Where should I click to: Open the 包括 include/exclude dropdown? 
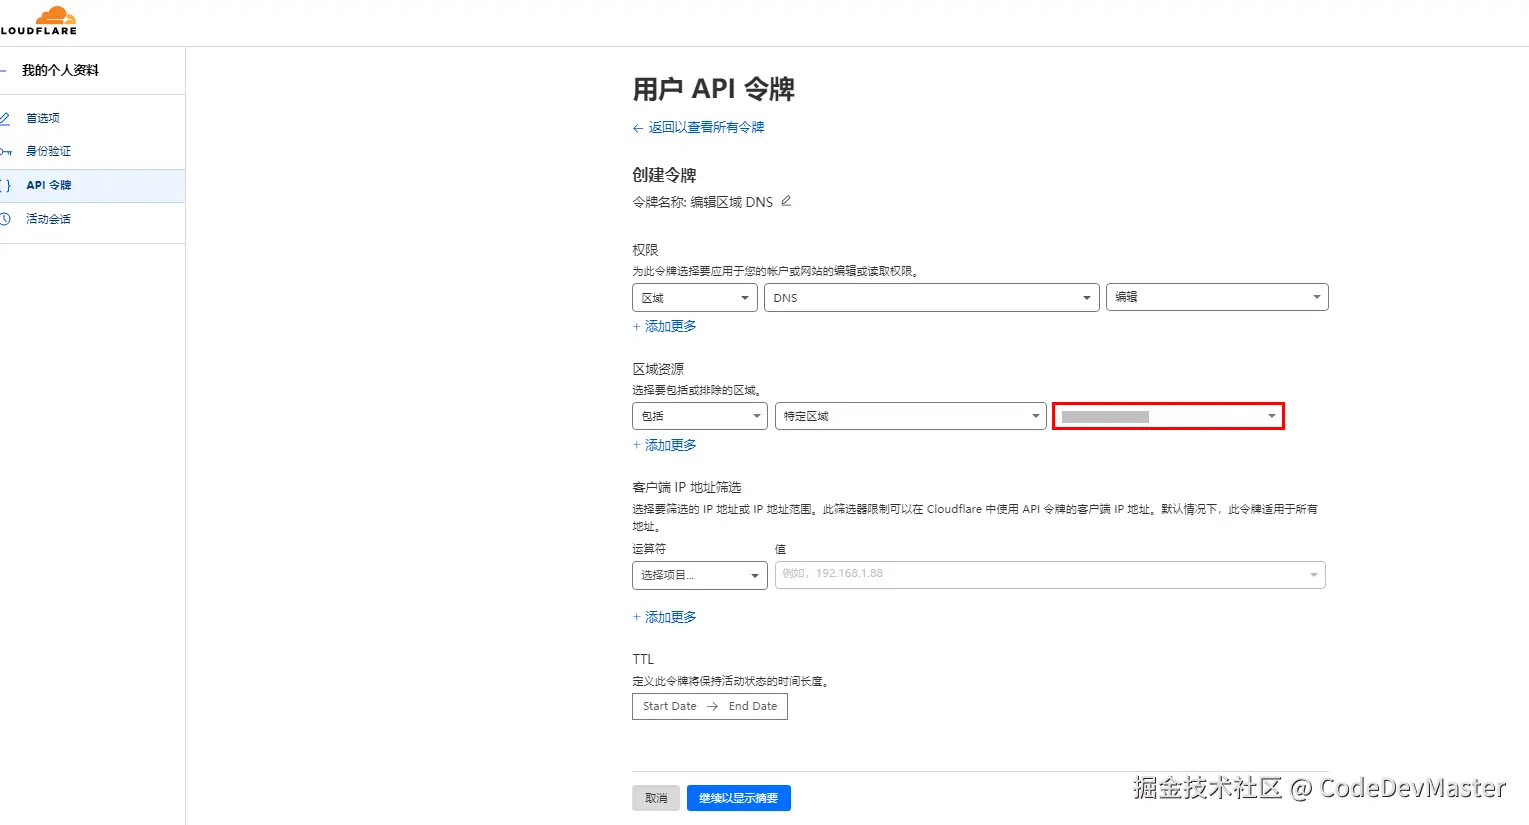pos(700,416)
